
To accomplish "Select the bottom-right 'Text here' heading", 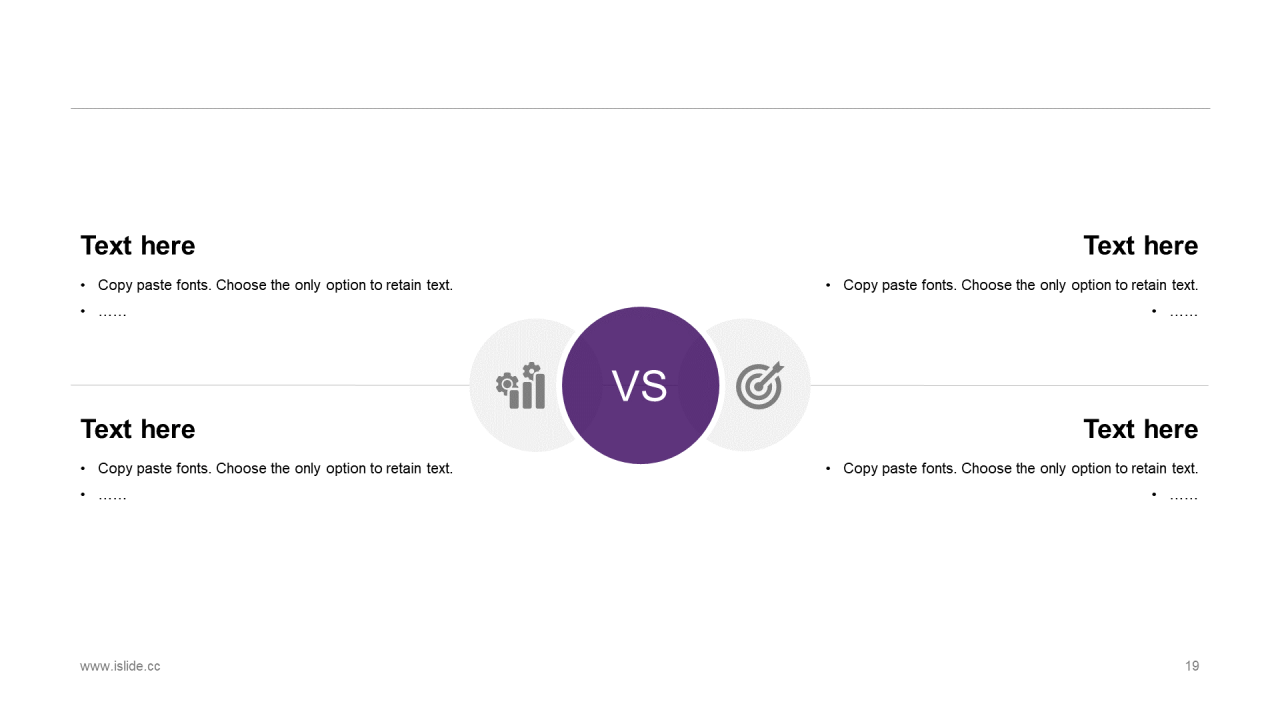I will click(1141, 429).
